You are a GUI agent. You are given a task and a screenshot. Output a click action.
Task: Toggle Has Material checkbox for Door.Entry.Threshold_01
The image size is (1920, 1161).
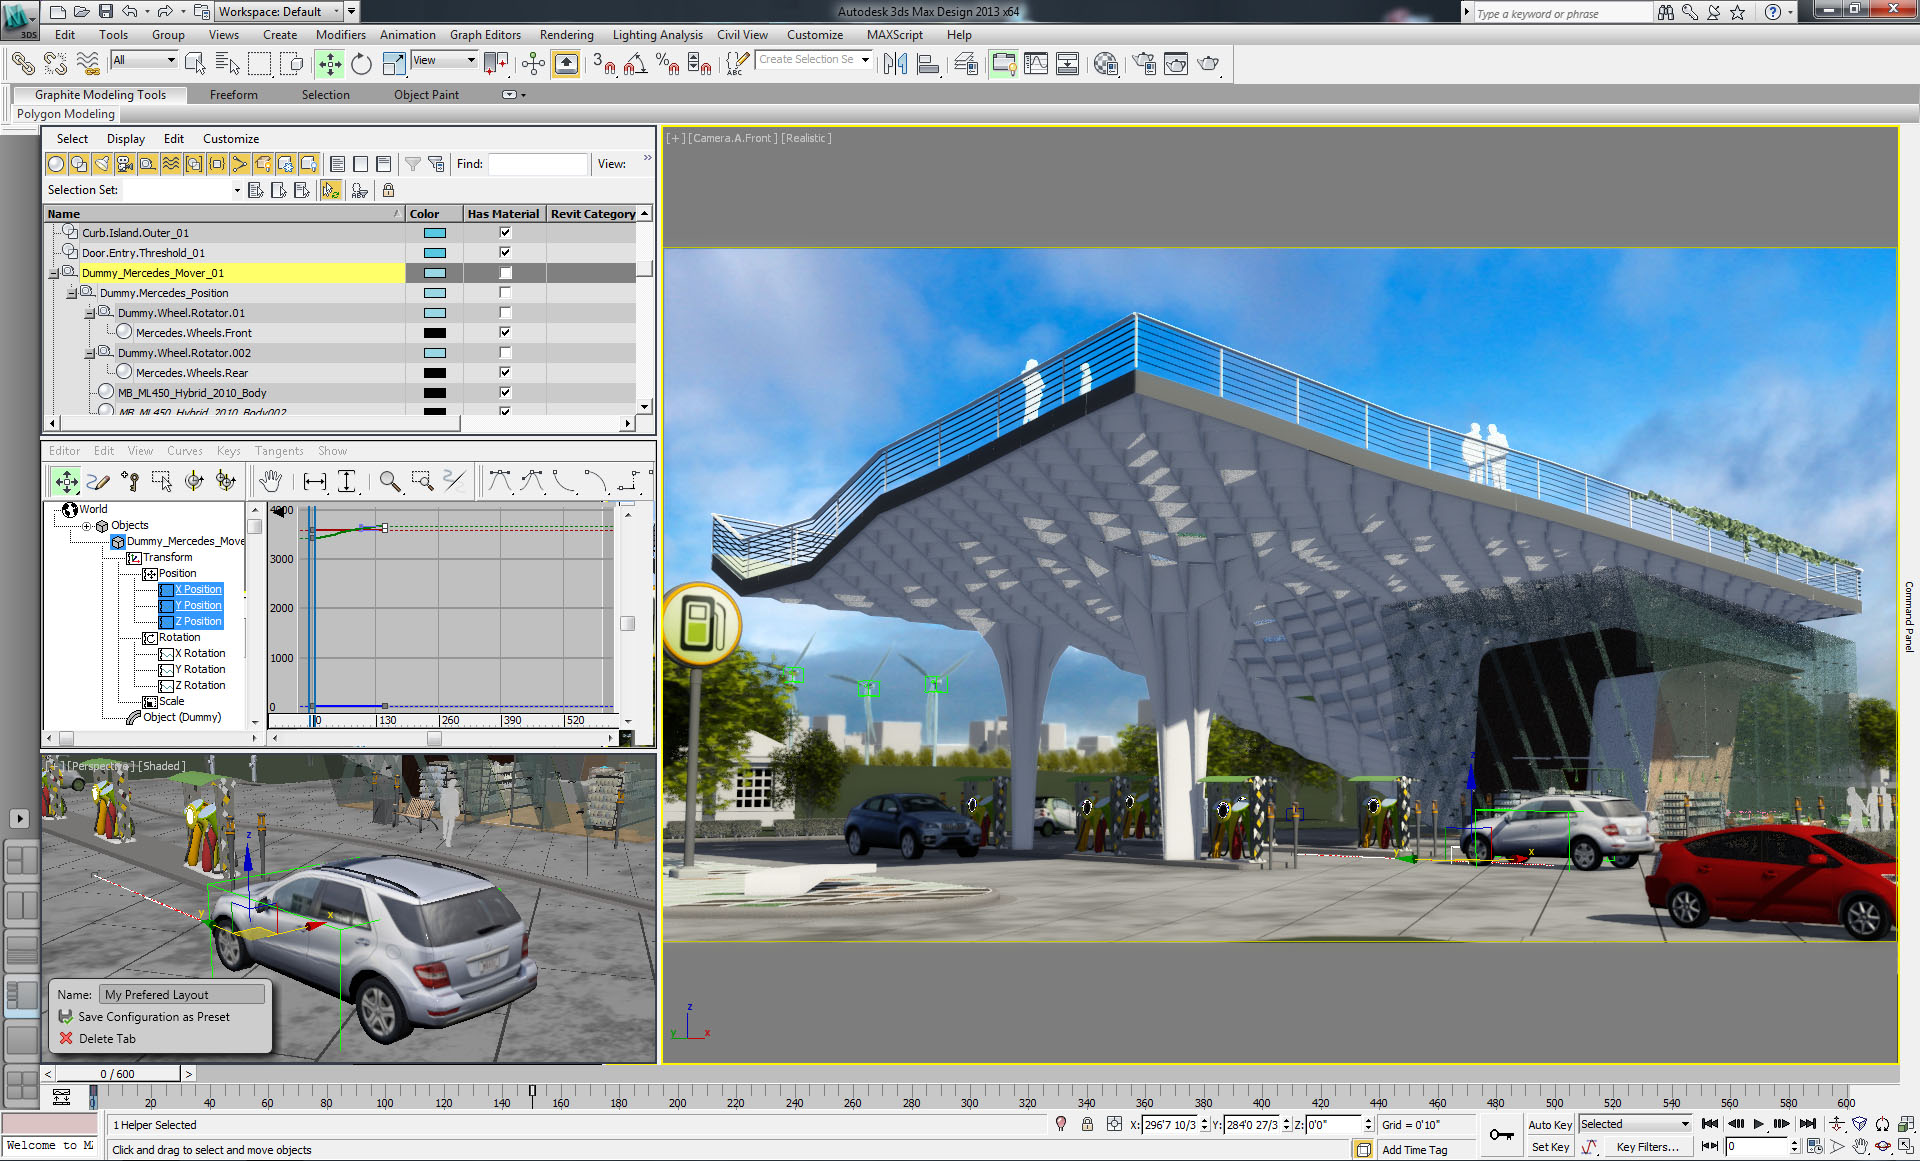[501, 254]
